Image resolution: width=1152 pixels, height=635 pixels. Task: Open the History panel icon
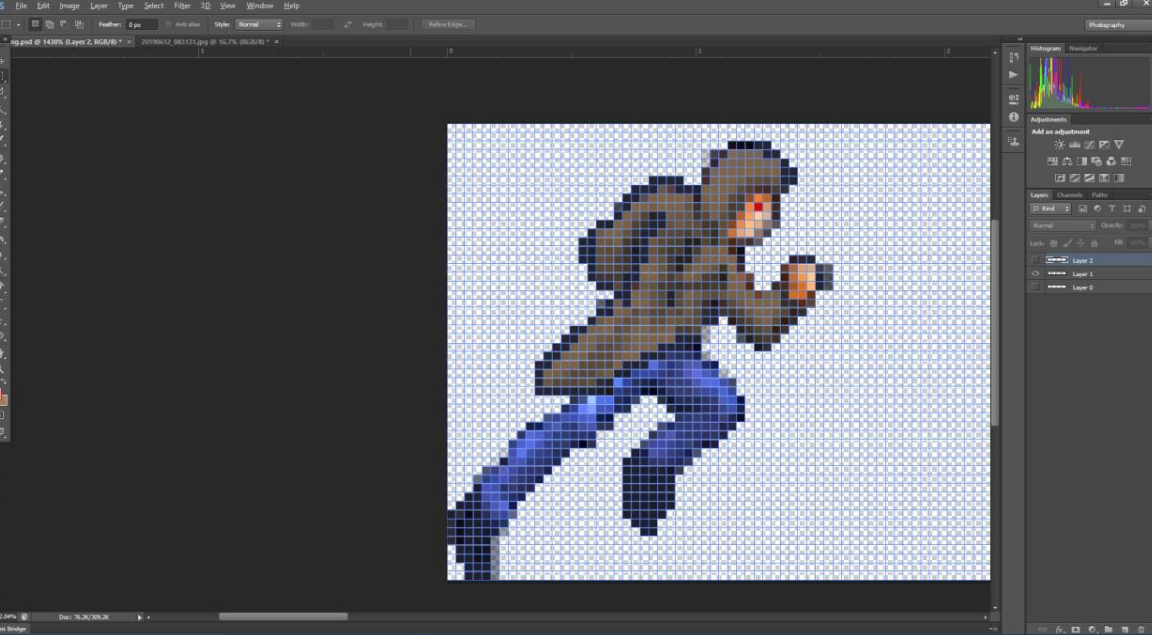(x=1014, y=57)
